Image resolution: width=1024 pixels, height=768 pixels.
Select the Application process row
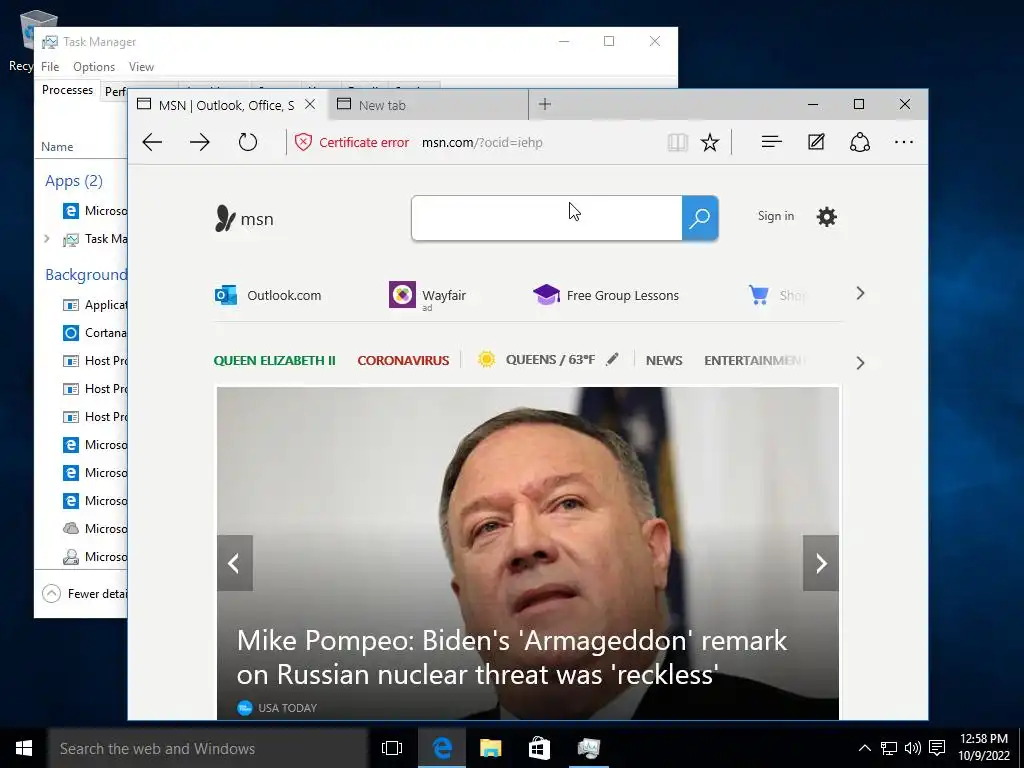(94, 305)
